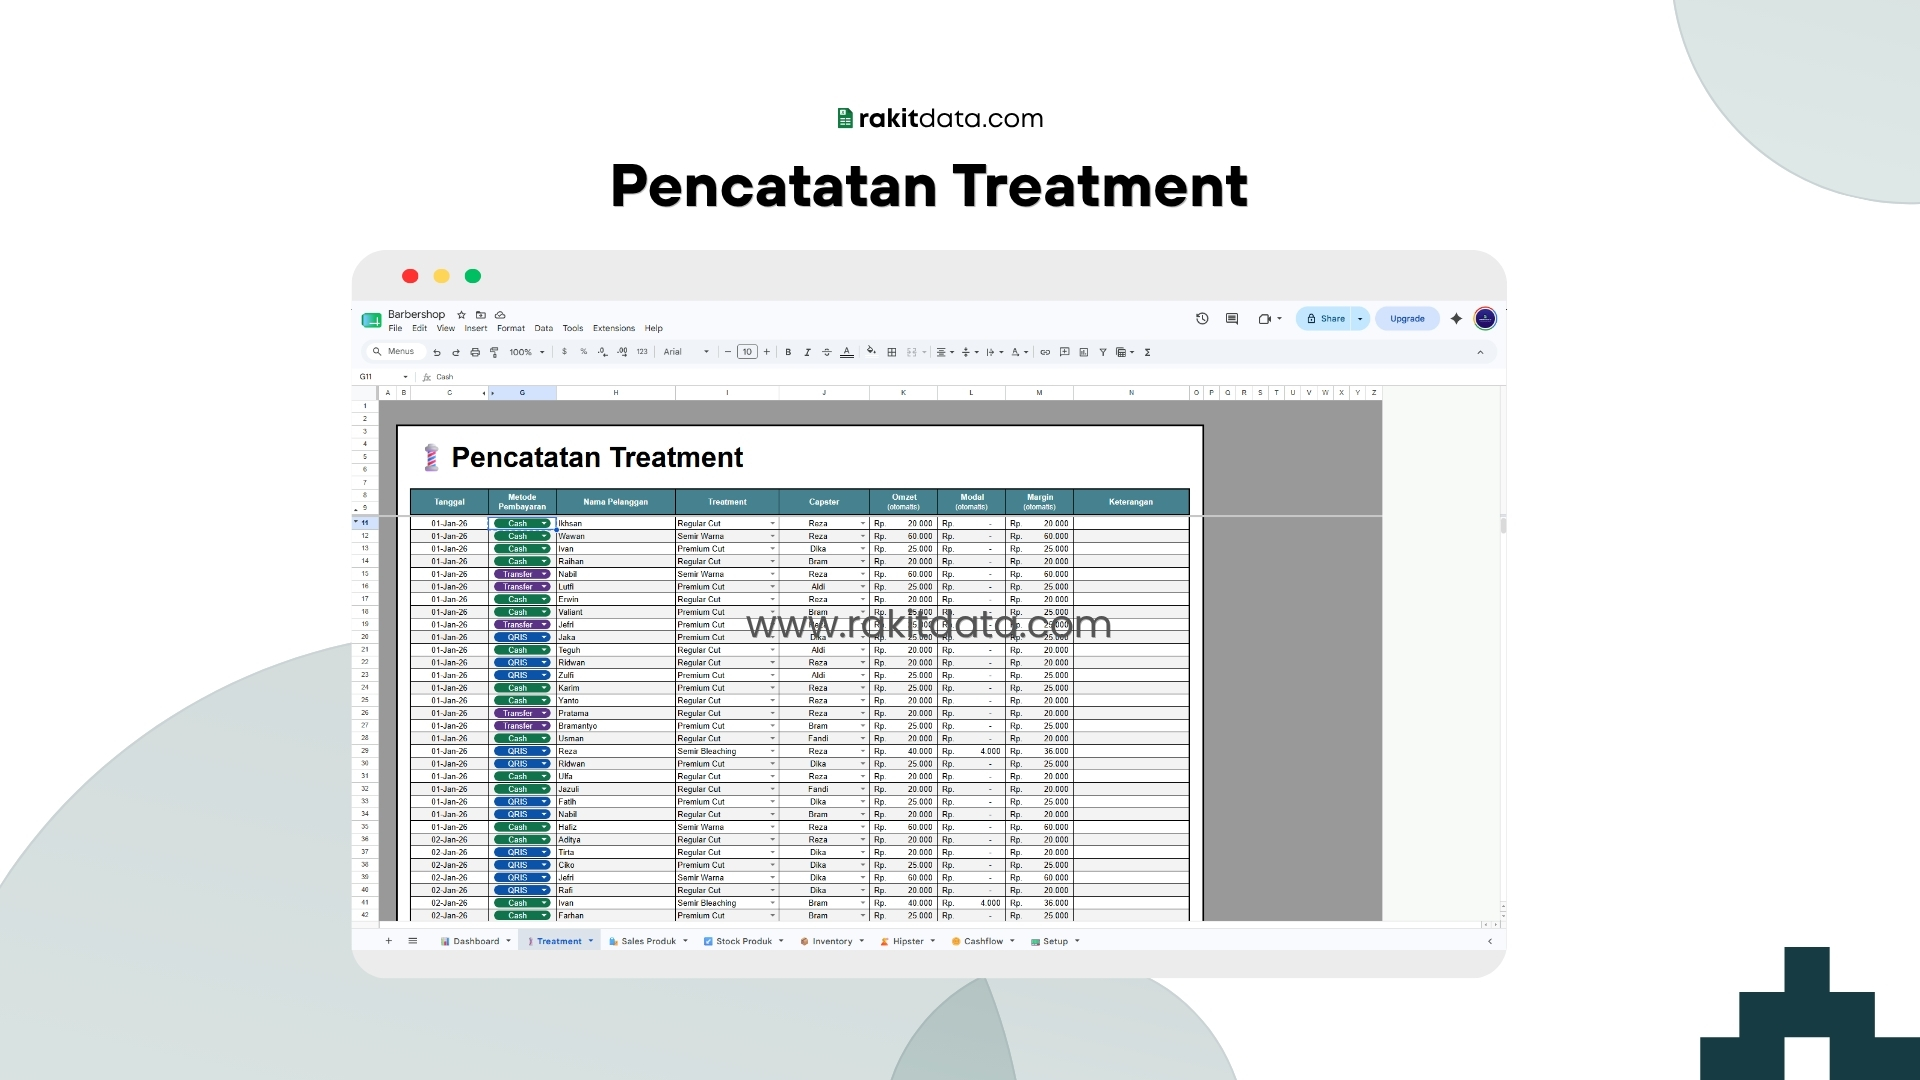Open text rotation options
Image resolution: width=1920 pixels, height=1080 pixels.
(1019, 352)
